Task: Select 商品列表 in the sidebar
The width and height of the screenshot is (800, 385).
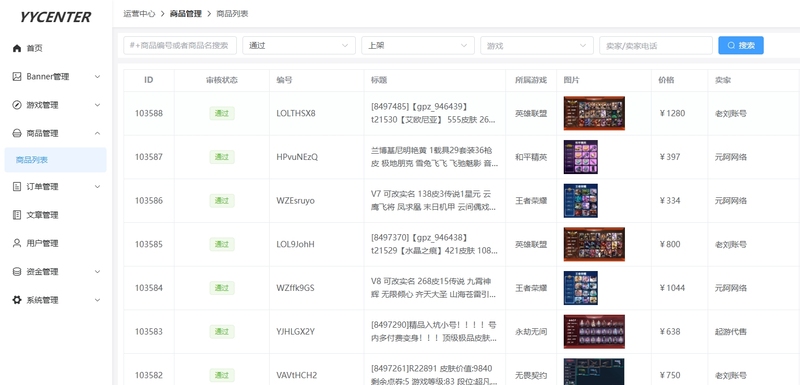Action: click(55, 160)
